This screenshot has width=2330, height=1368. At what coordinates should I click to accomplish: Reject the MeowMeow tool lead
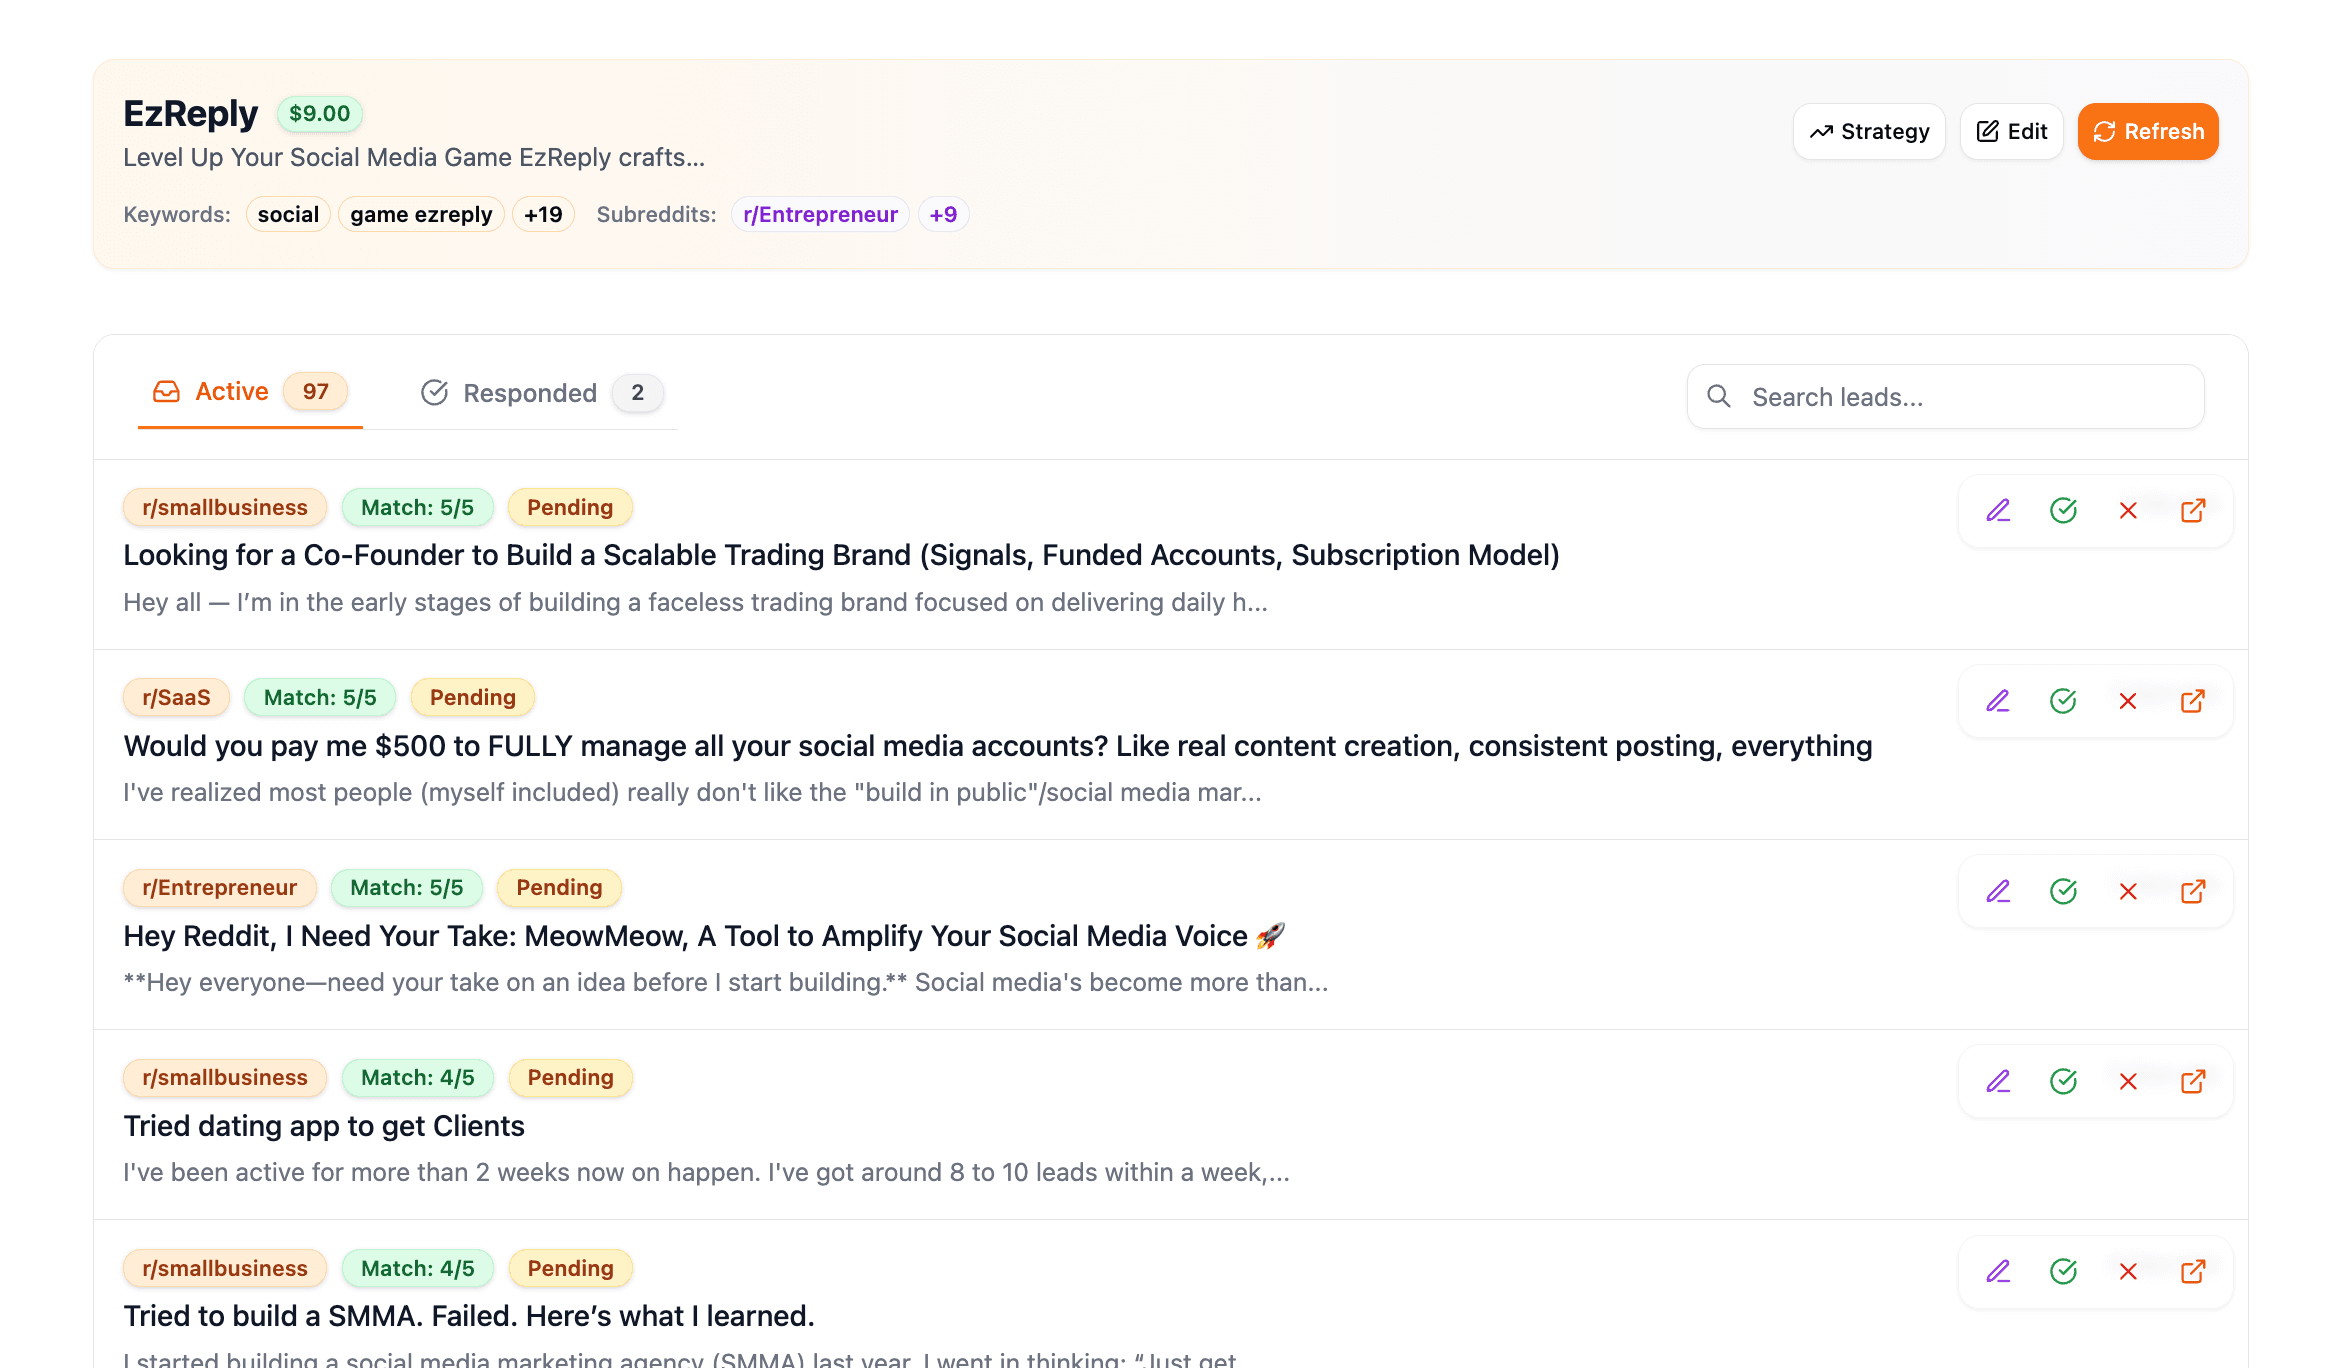click(2128, 890)
